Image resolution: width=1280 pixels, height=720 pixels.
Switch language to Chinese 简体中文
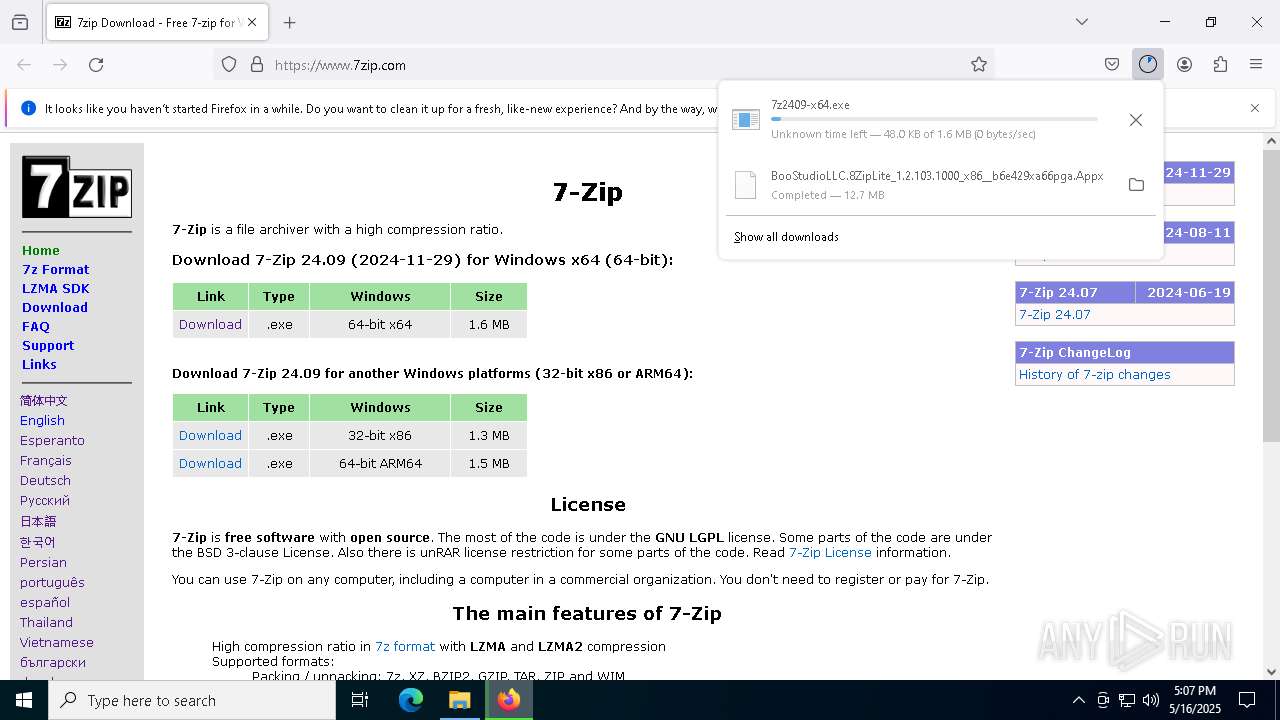[44, 400]
